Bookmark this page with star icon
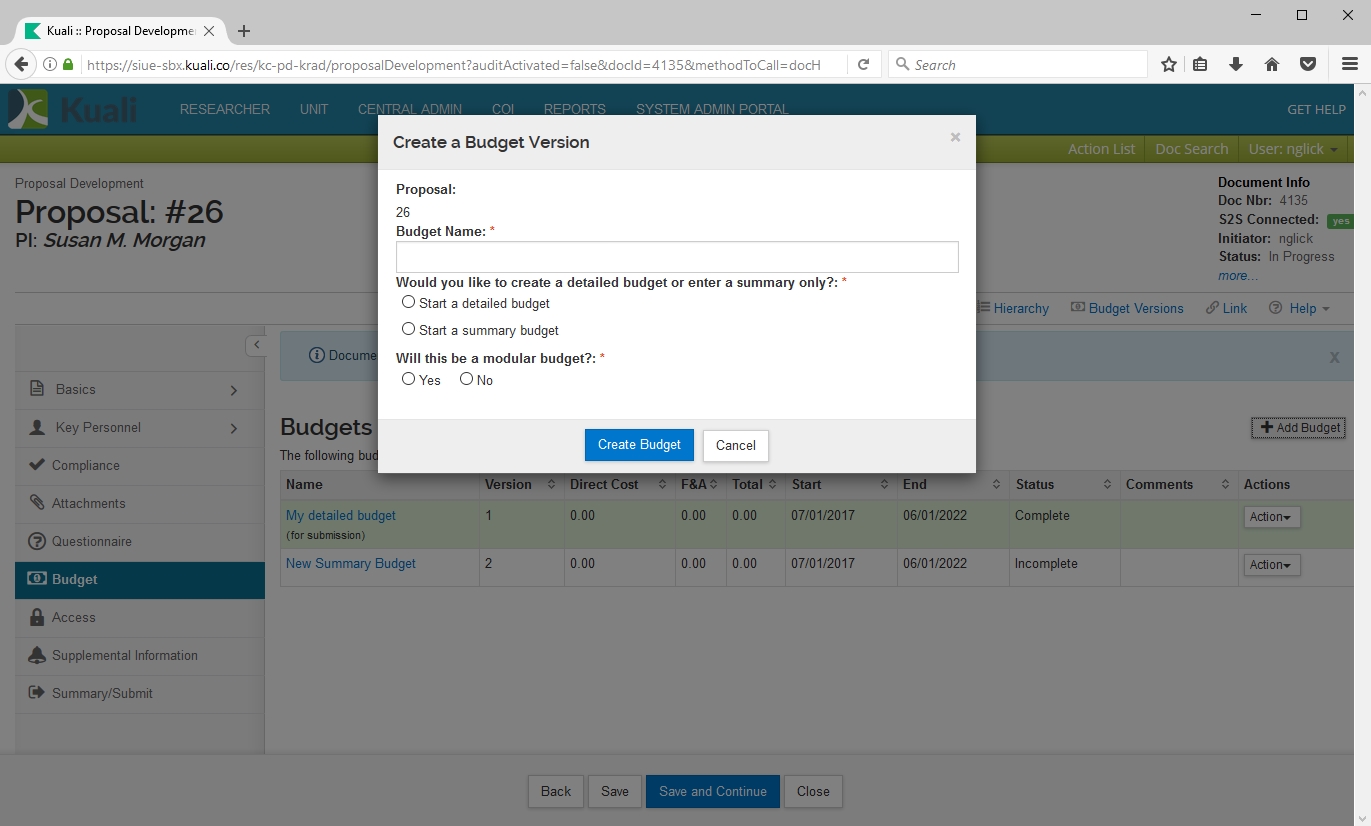The image size is (1371, 826). tap(1168, 65)
